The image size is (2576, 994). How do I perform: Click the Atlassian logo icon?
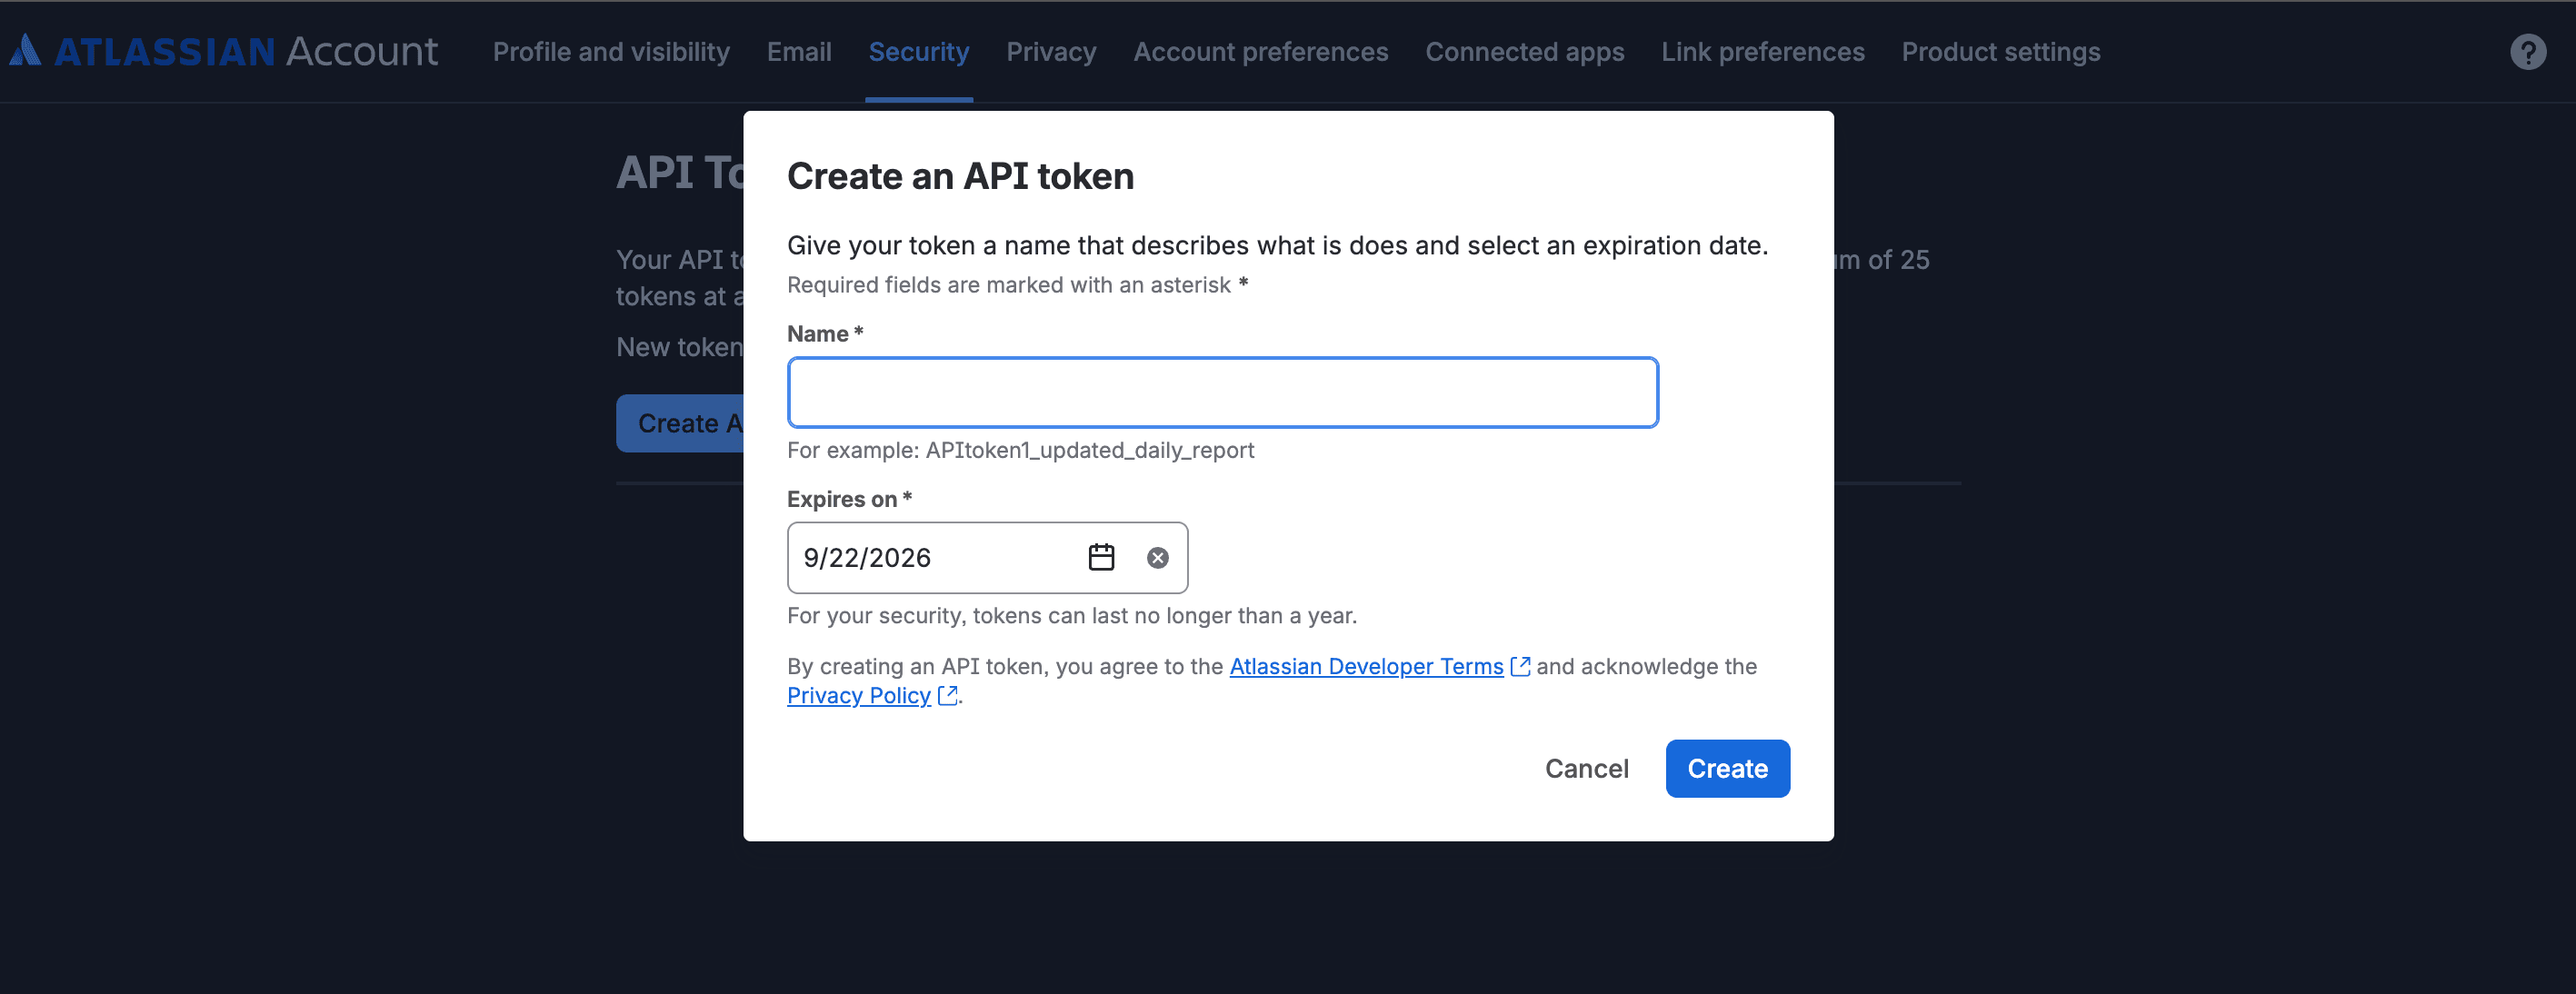pyautogui.click(x=25, y=50)
